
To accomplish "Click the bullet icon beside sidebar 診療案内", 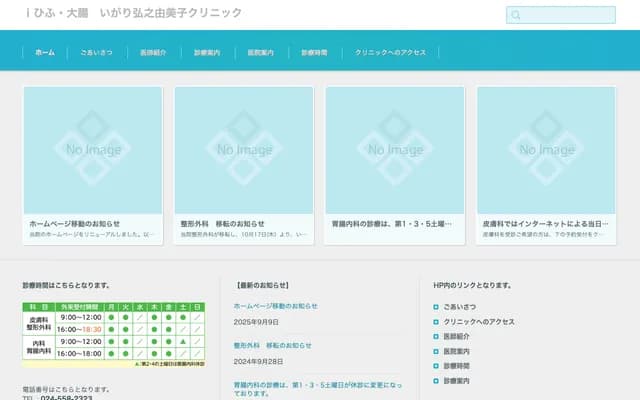I will (x=436, y=381).
